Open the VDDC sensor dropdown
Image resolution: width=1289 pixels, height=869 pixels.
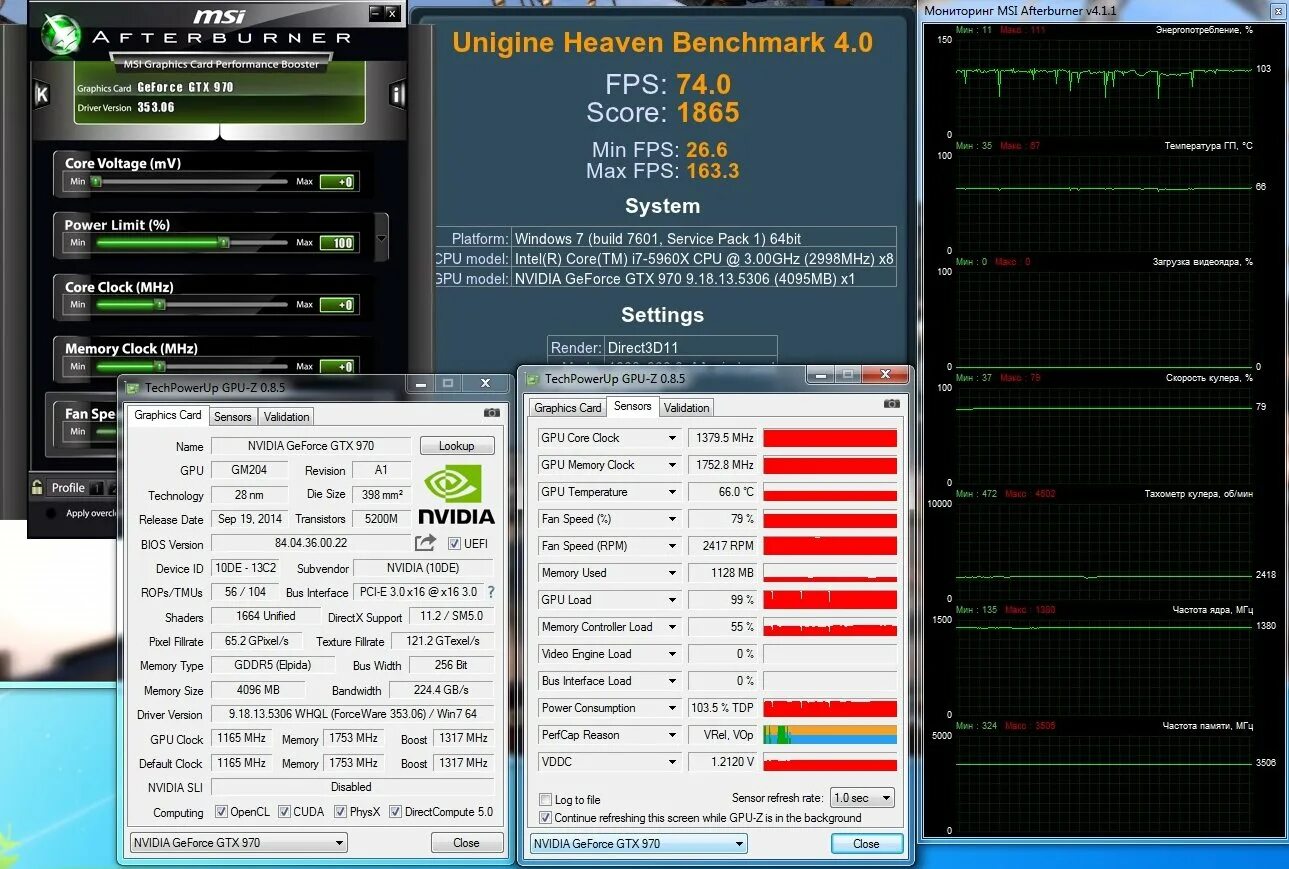pos(672,762)
